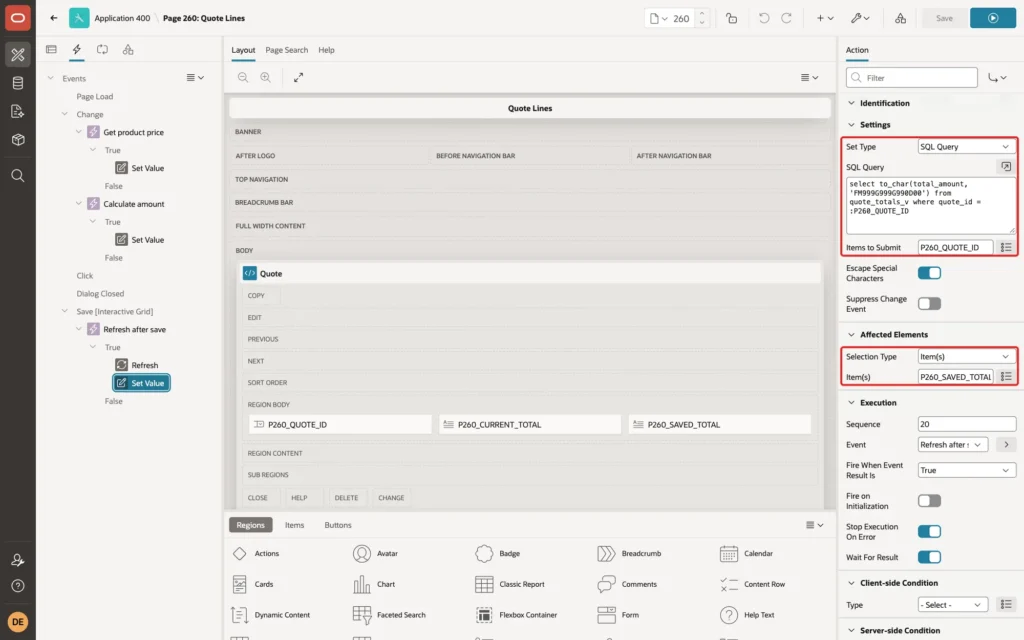
Task: Zoom in the layout view
Action: 265,77
